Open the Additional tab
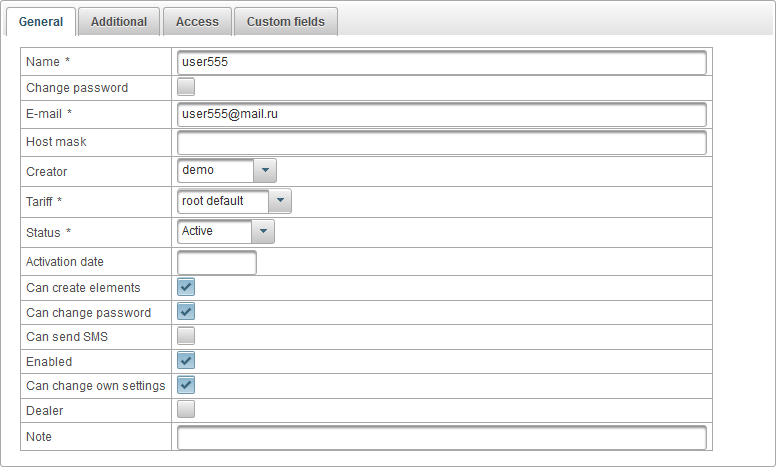This screenshot has height=467, width=776. click(119, 22)
